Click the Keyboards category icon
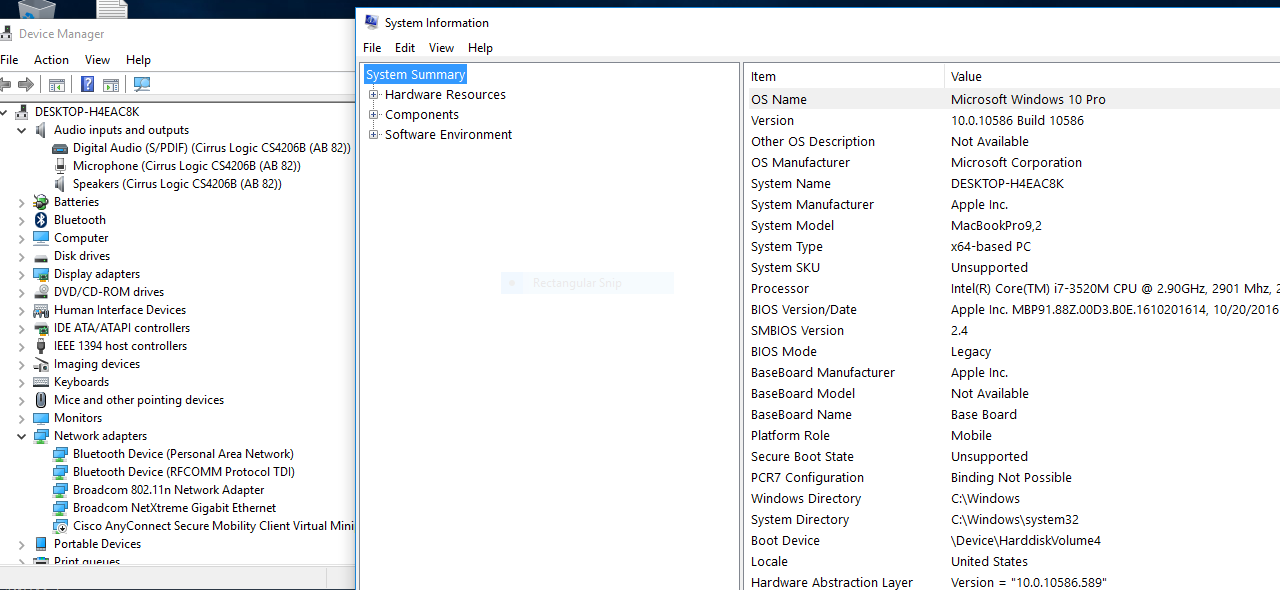Screen dimensions: 1280x590 pos(41,382)
